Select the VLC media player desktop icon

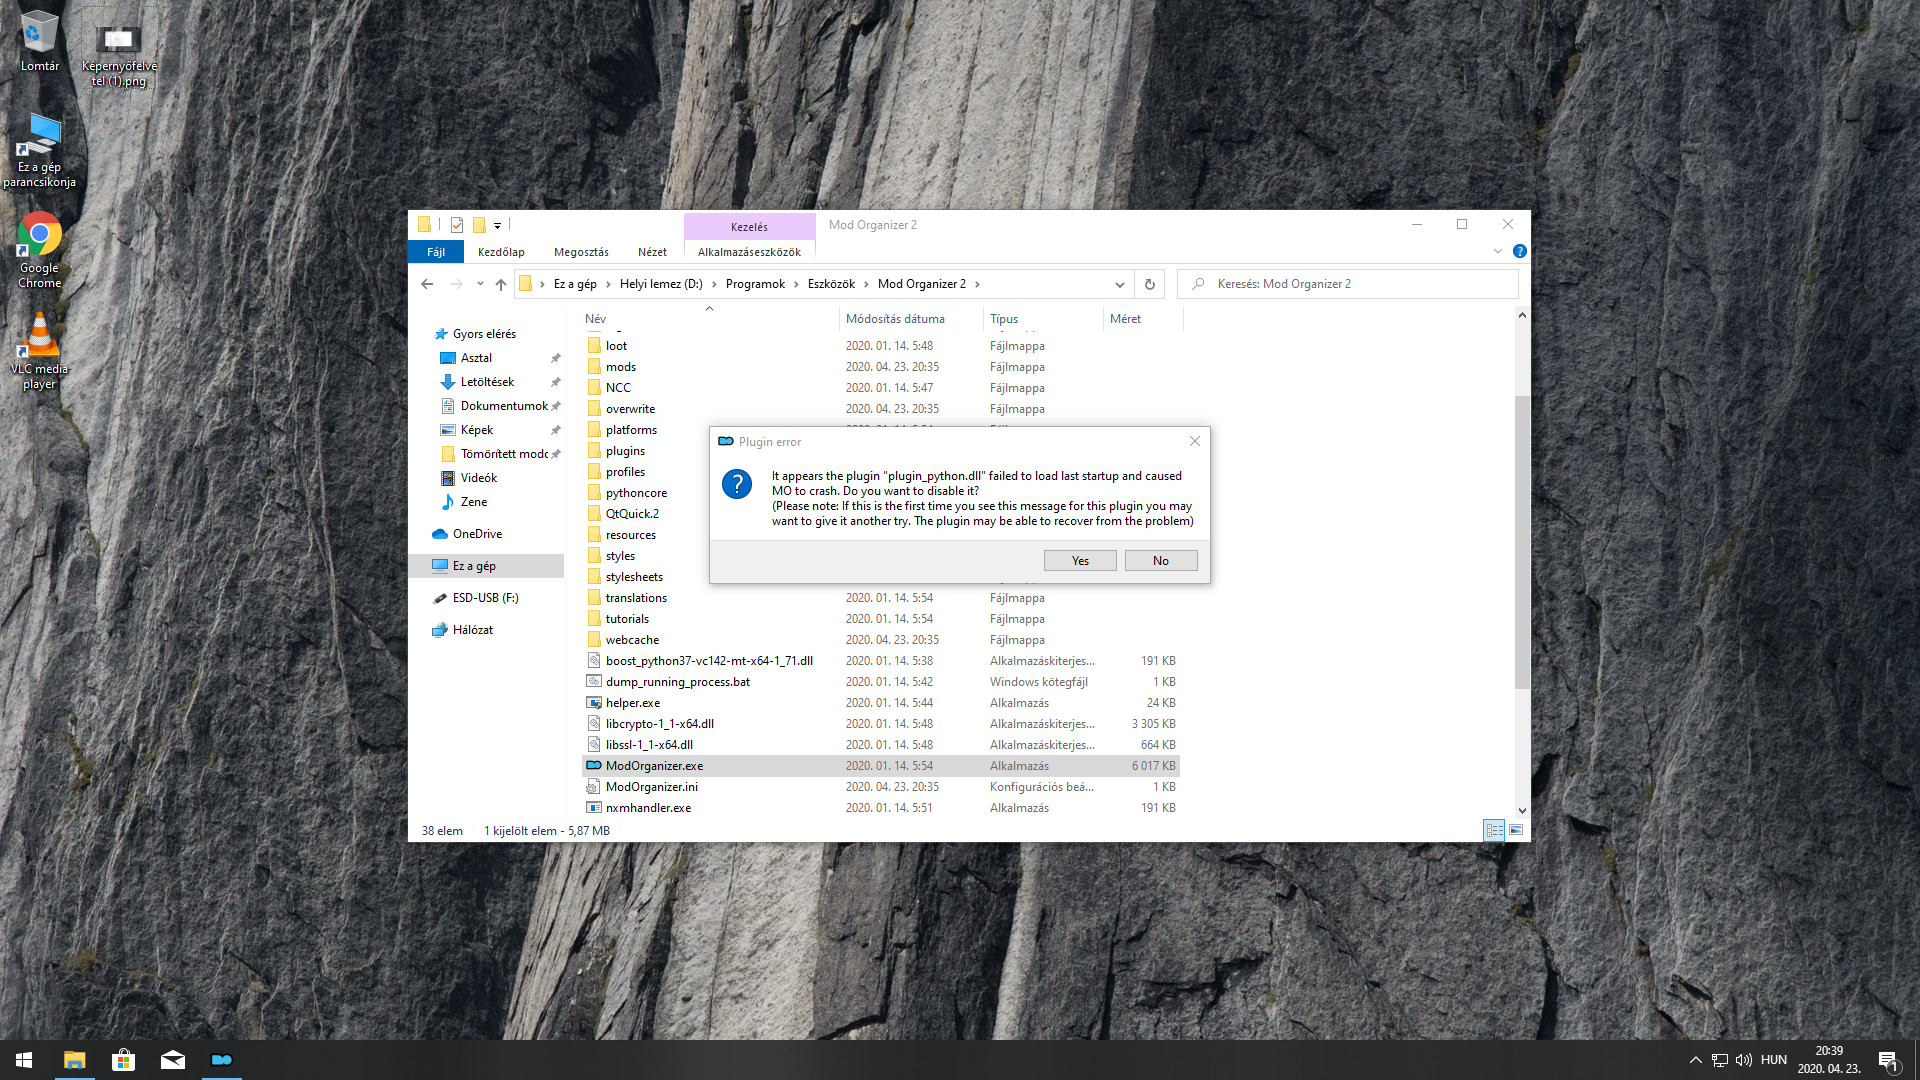(39, 351)
